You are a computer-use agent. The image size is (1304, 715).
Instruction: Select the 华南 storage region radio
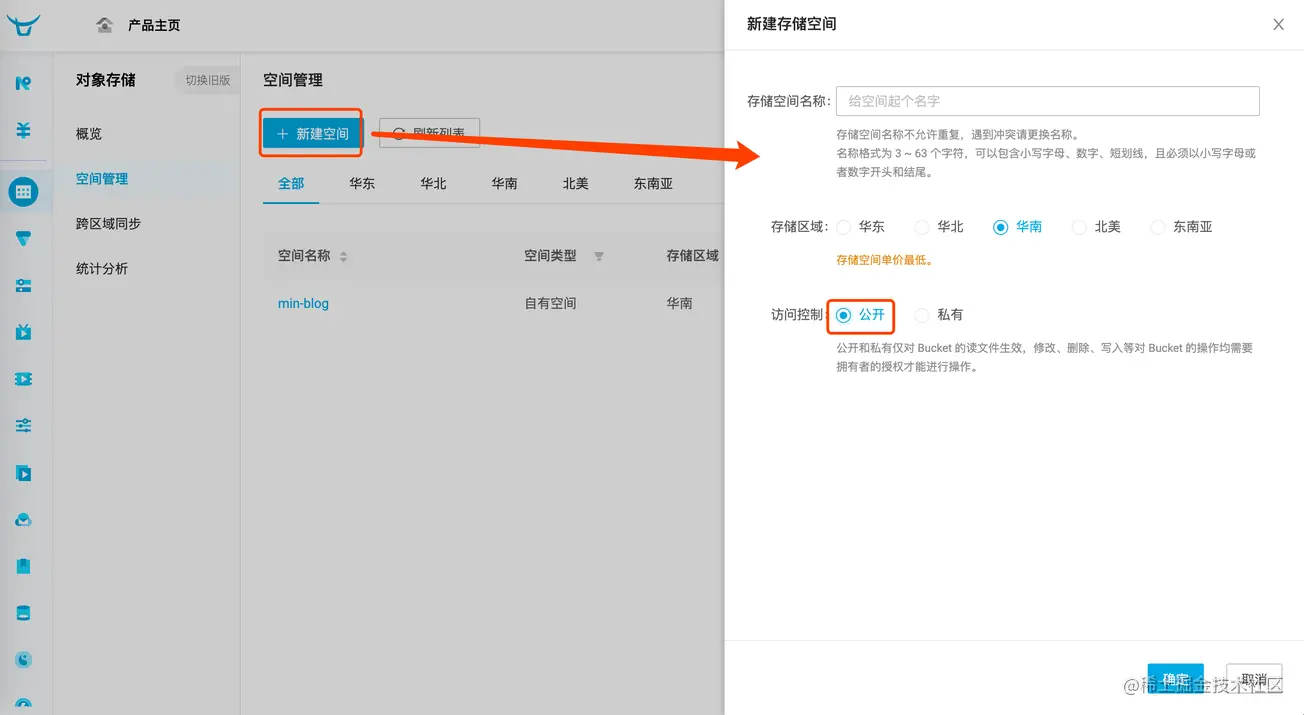(x=1000, y=227)
